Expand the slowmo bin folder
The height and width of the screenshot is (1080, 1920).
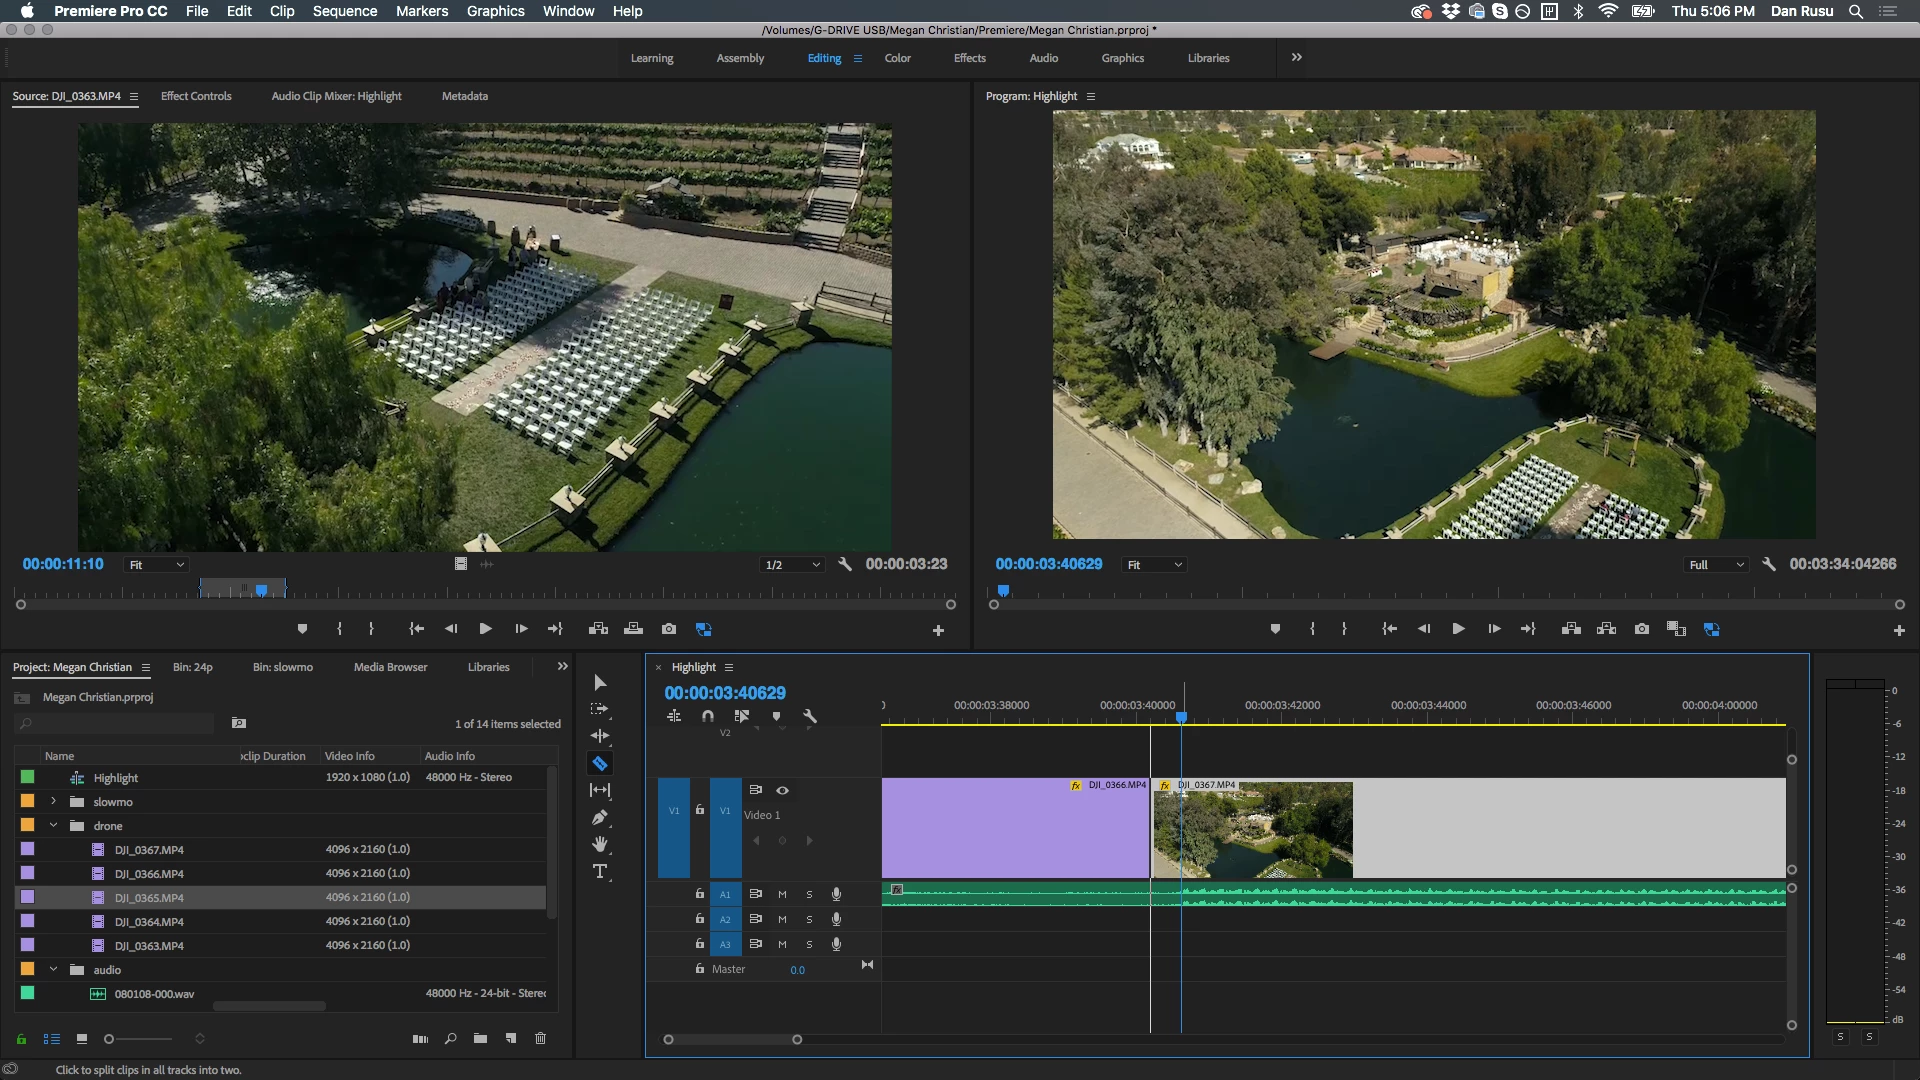point(53,802)
